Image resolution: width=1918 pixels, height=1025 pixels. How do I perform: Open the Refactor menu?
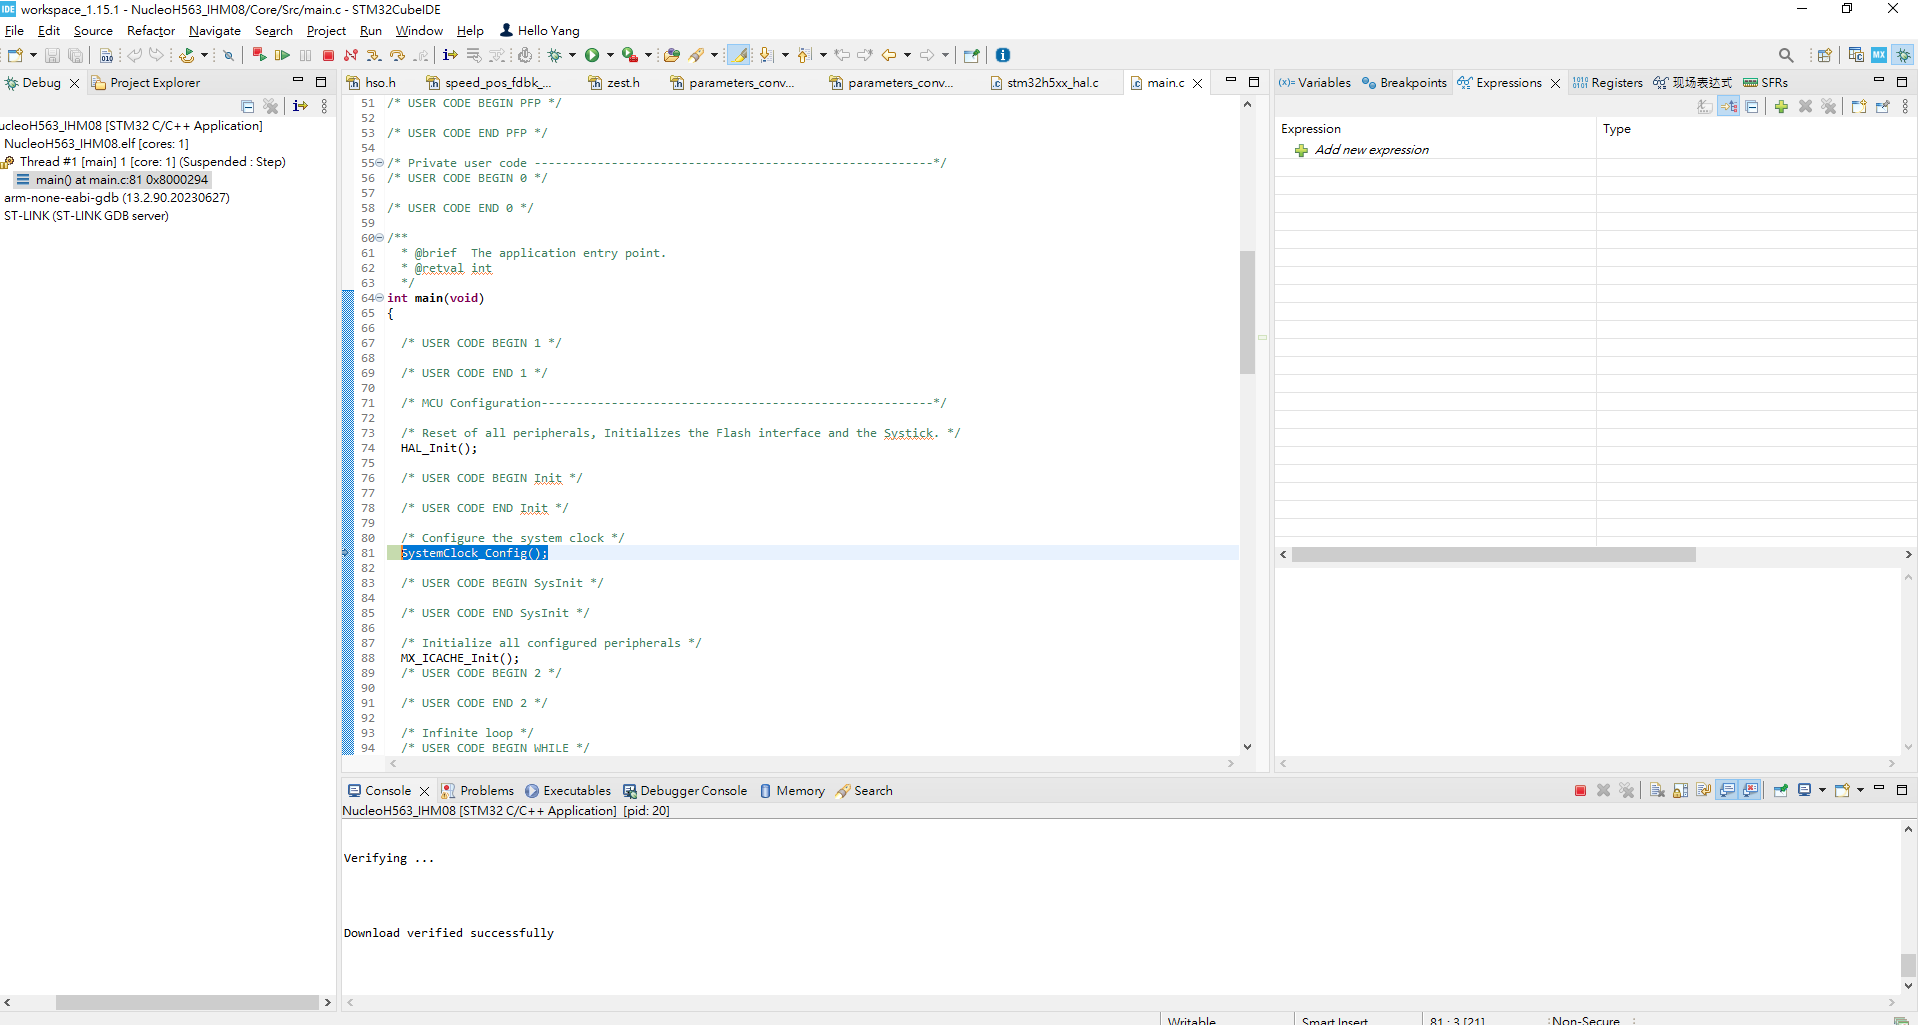pos(150,30)
